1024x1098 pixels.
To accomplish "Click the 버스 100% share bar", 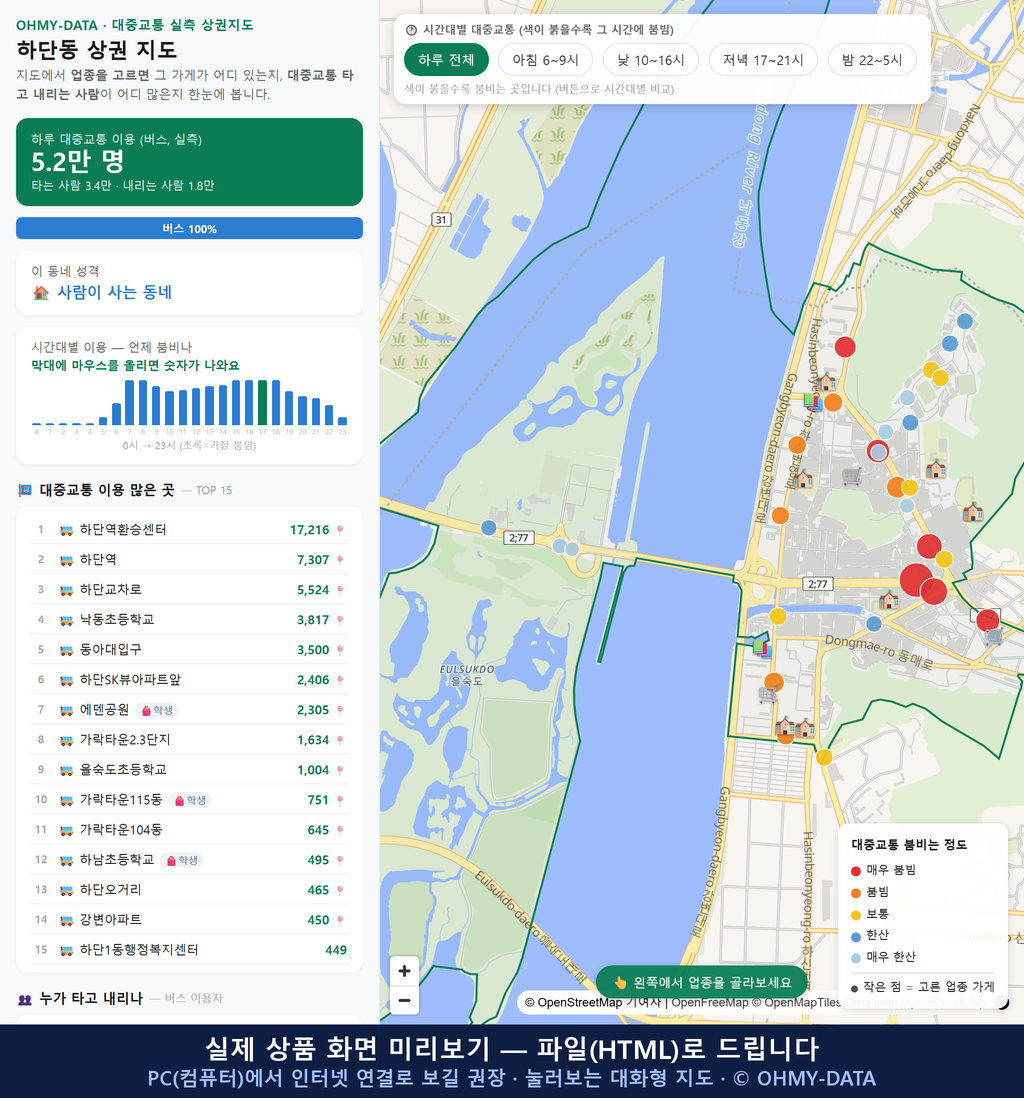I will point(189,228).
